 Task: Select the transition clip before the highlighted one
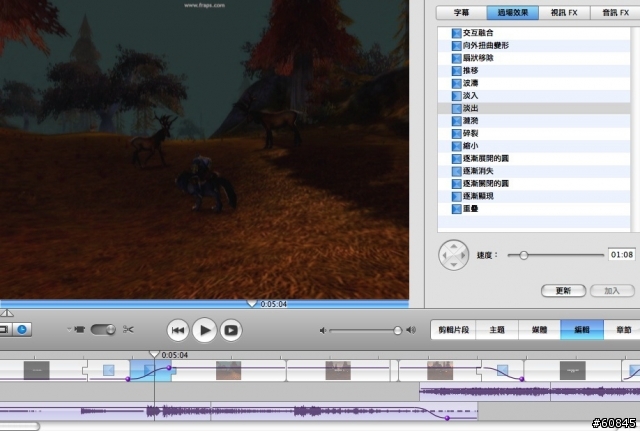tap(107, 371)
